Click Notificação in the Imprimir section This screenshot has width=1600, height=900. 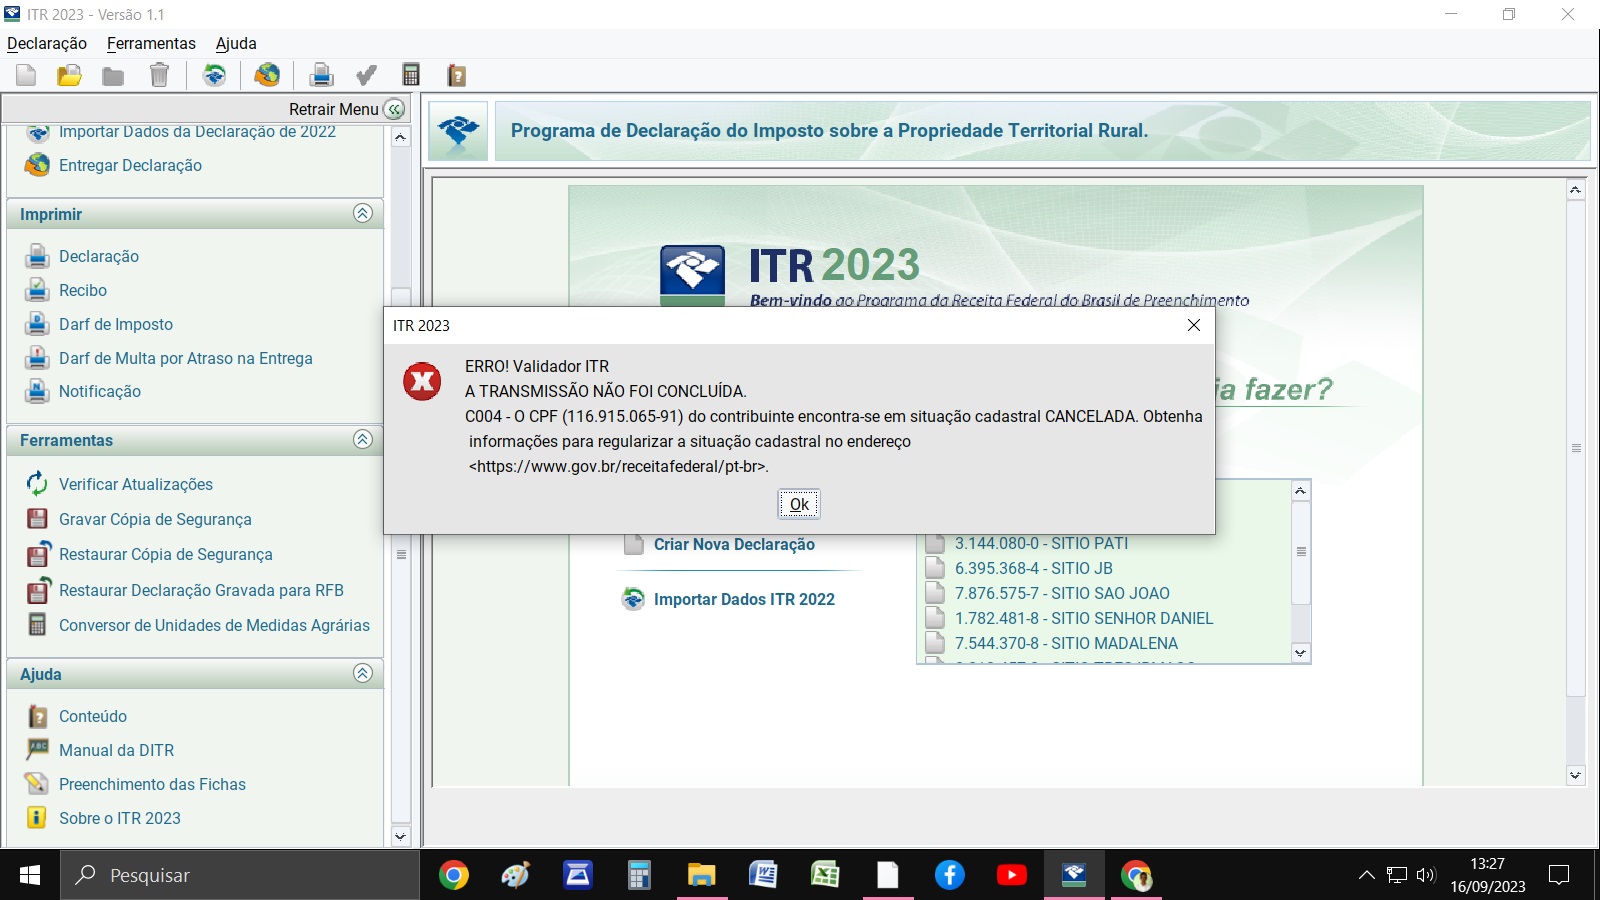pos(100,391)
